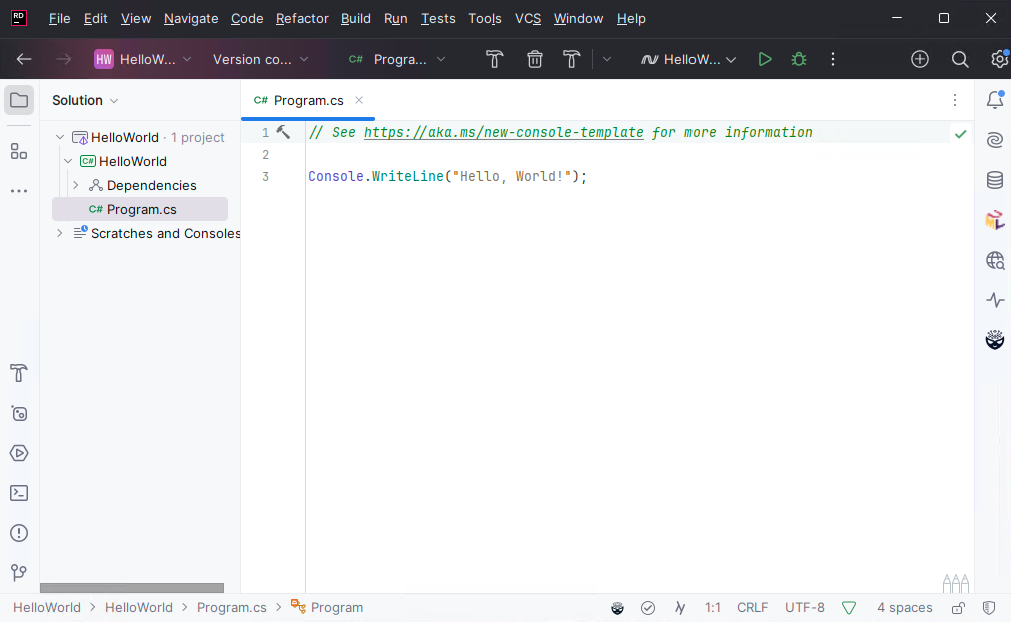The height and width of the screenshot is (622, 1011).
Task: Click the Program breadcrumb in status bar
Action: [328, 607]
